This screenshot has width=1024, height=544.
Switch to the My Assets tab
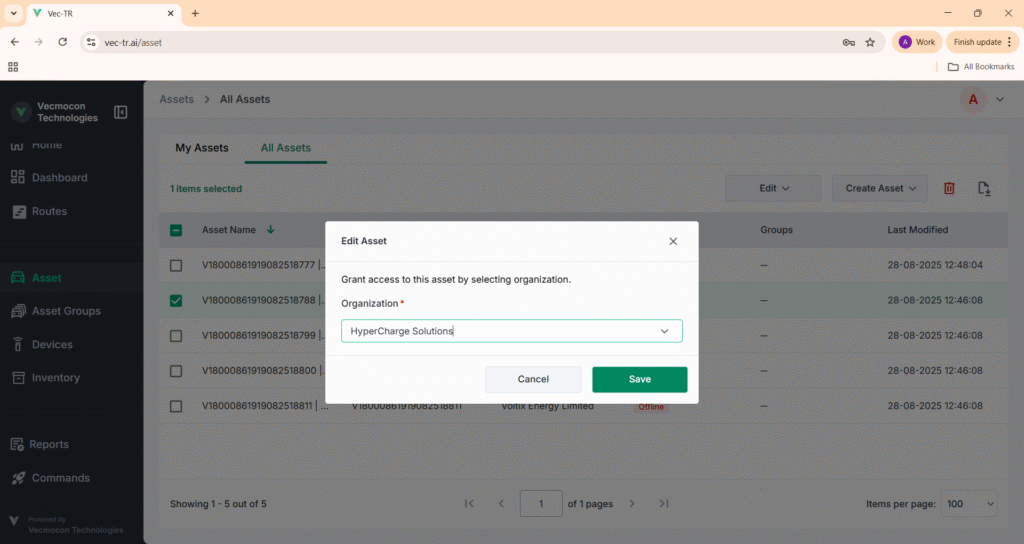pos(202,148)
